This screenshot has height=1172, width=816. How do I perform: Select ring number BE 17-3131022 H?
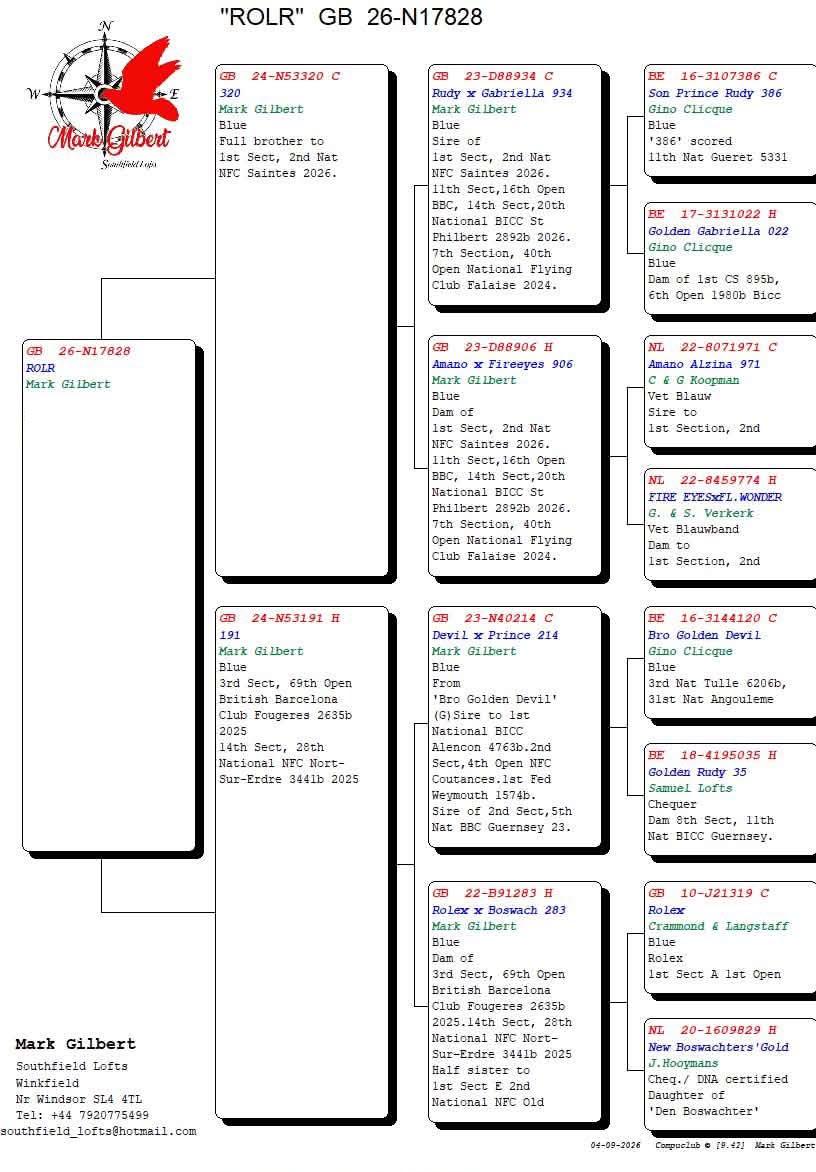(x=713, y=214)
